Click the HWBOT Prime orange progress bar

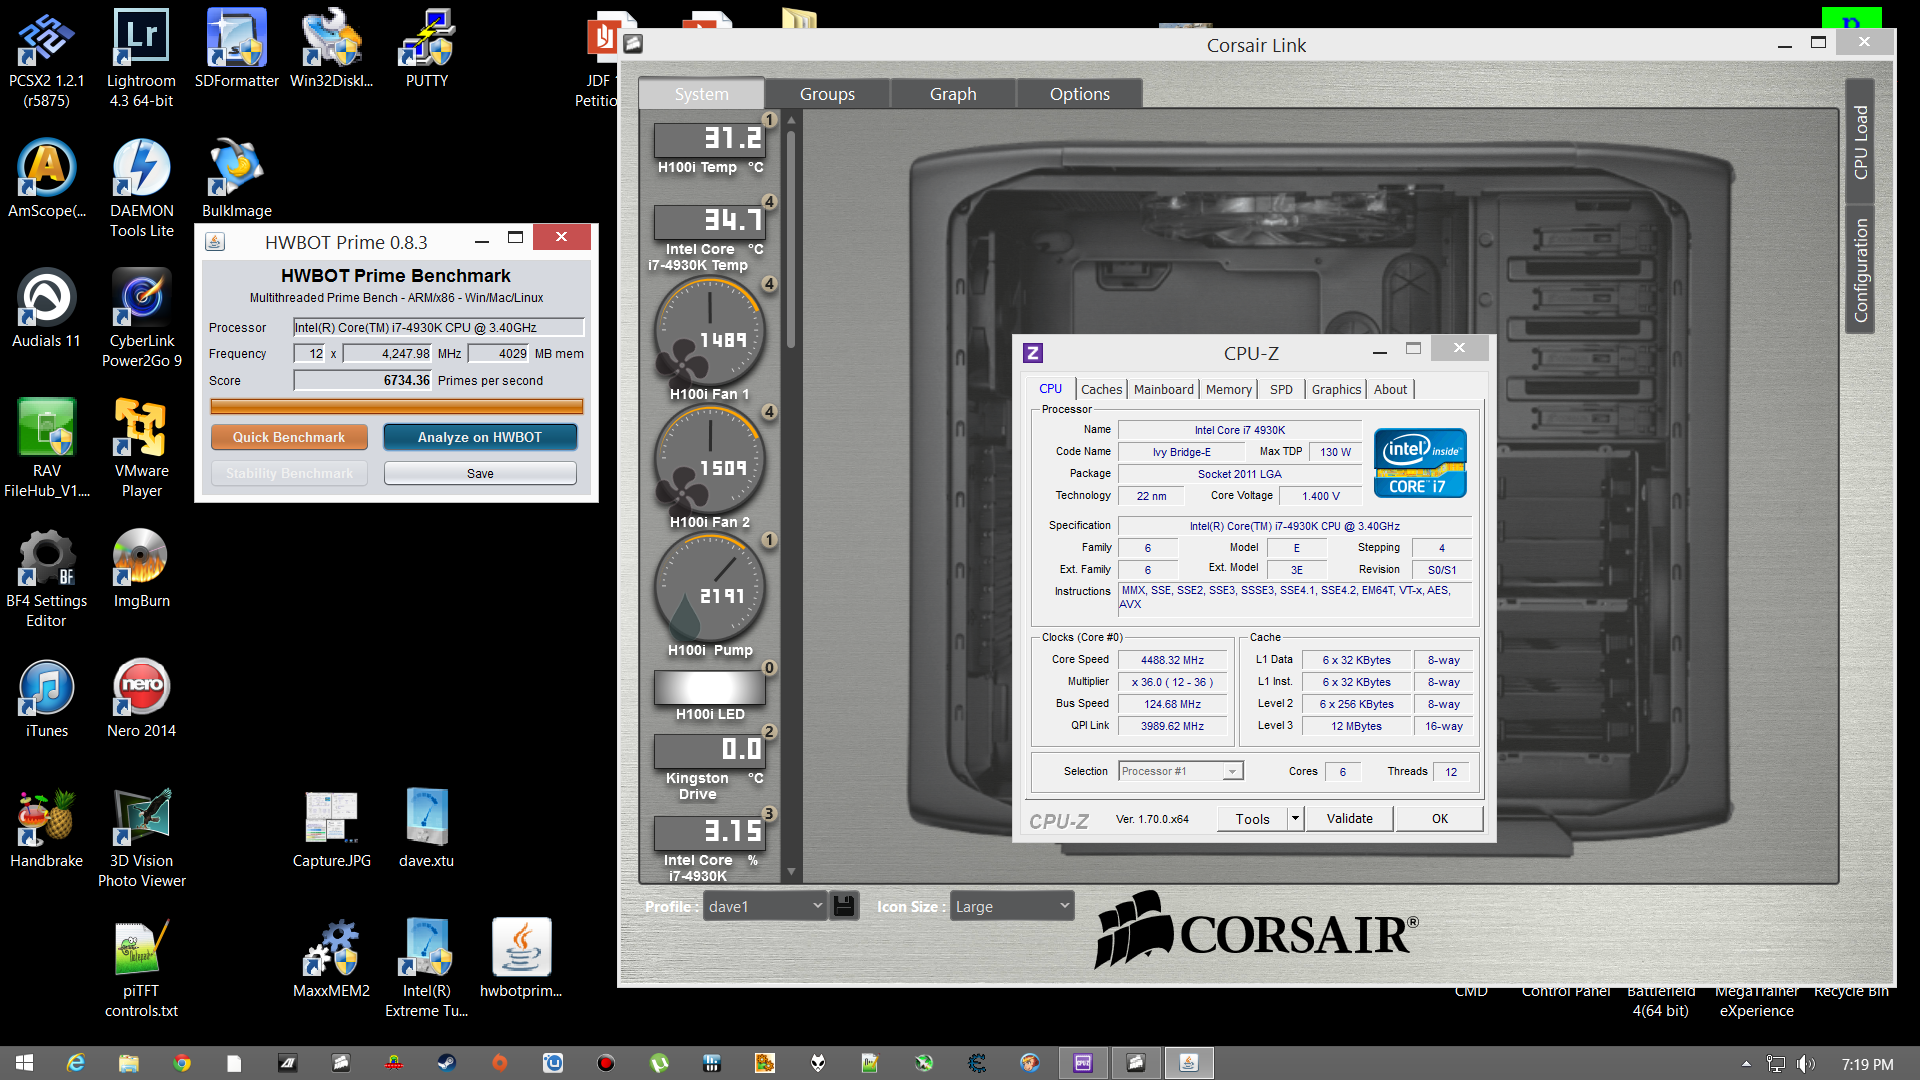point(396,406)
